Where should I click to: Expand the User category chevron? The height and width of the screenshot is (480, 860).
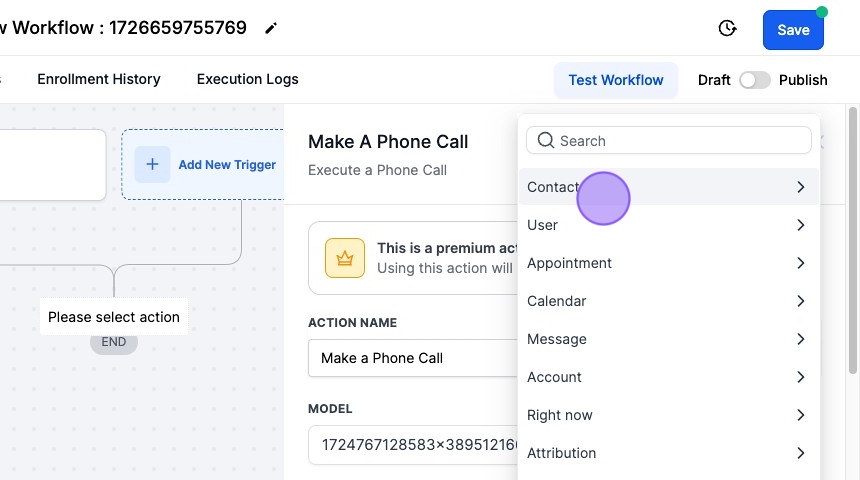coord(800,225)
